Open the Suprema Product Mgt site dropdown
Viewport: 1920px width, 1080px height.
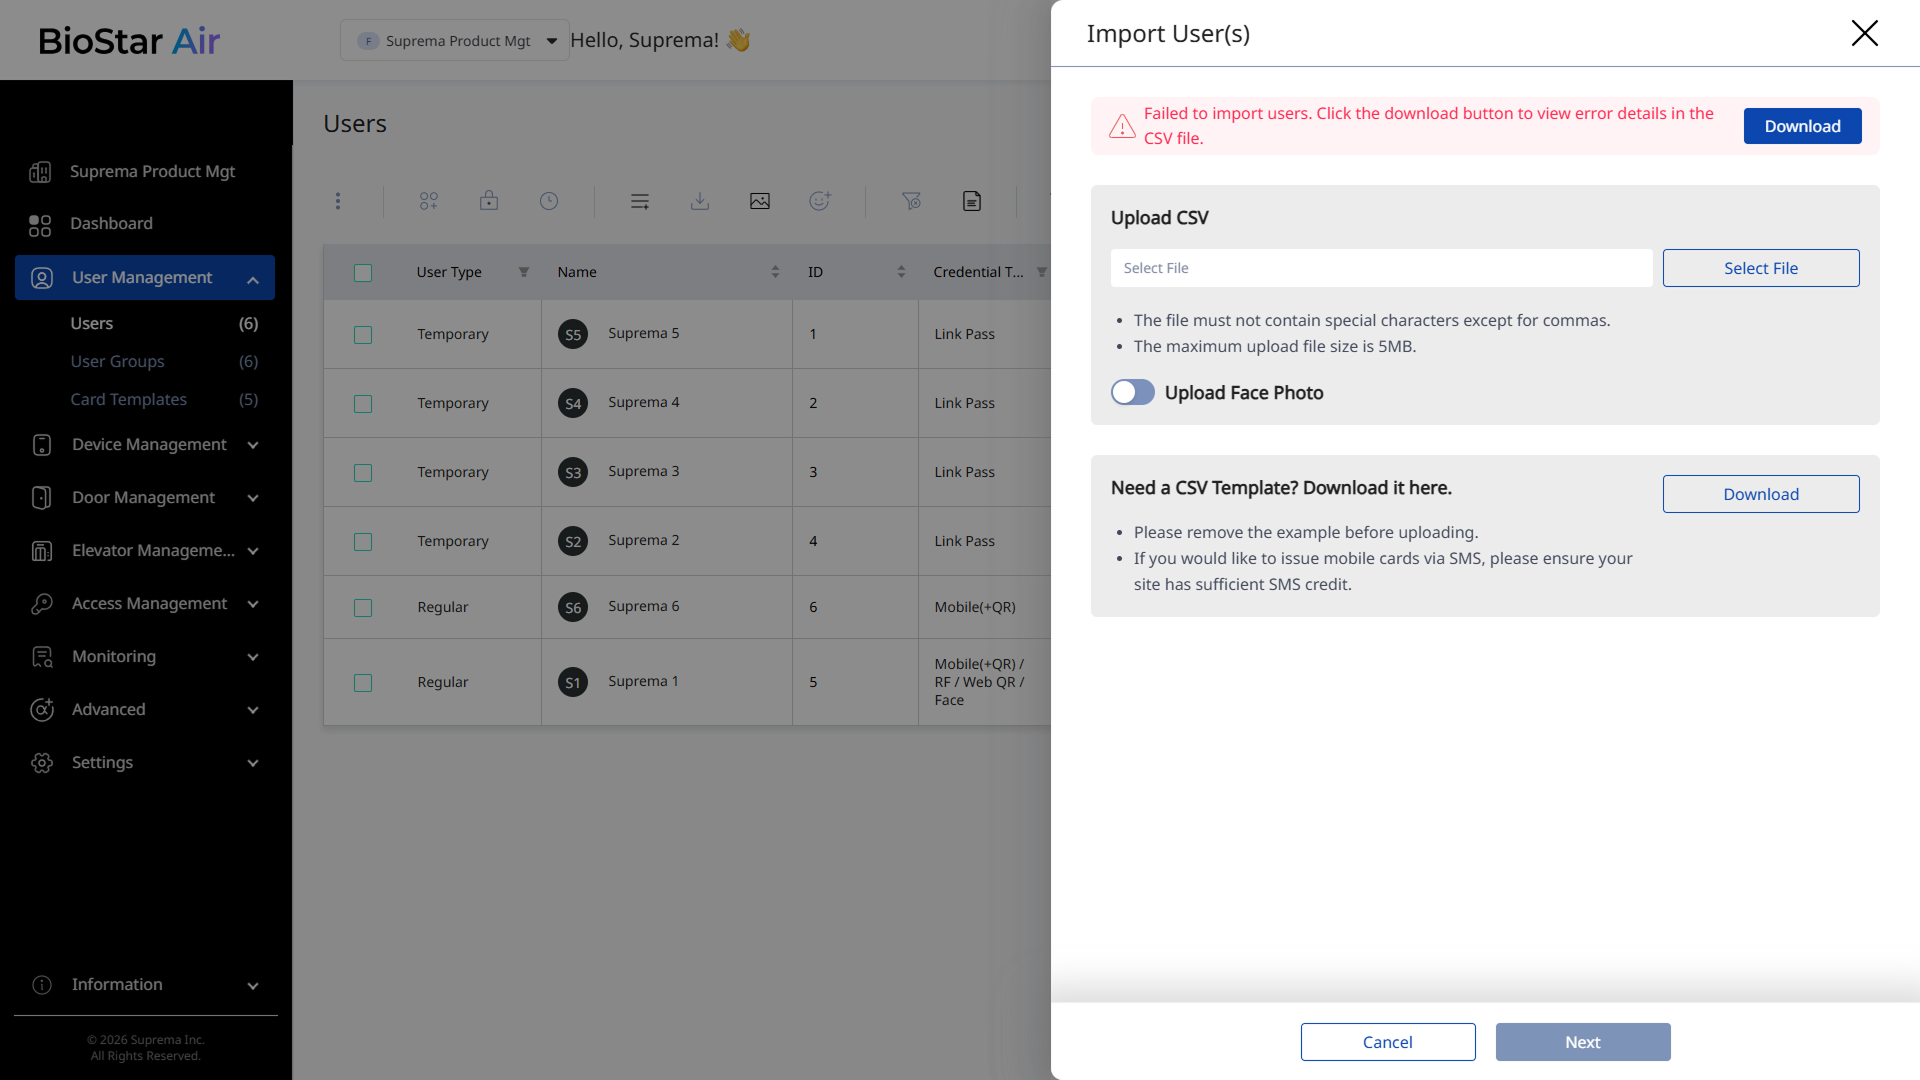coord(455,41)
